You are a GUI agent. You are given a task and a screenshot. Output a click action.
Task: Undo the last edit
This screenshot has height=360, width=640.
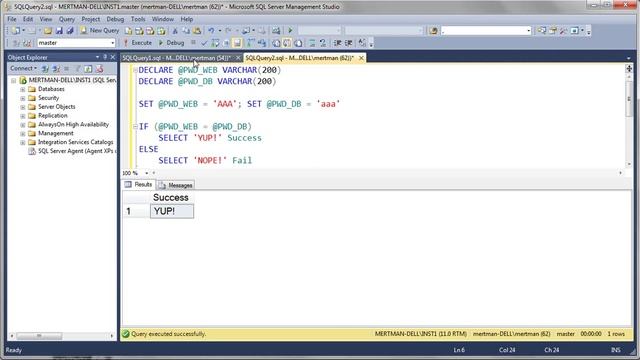pyautogui.click(x=211, y=31)
